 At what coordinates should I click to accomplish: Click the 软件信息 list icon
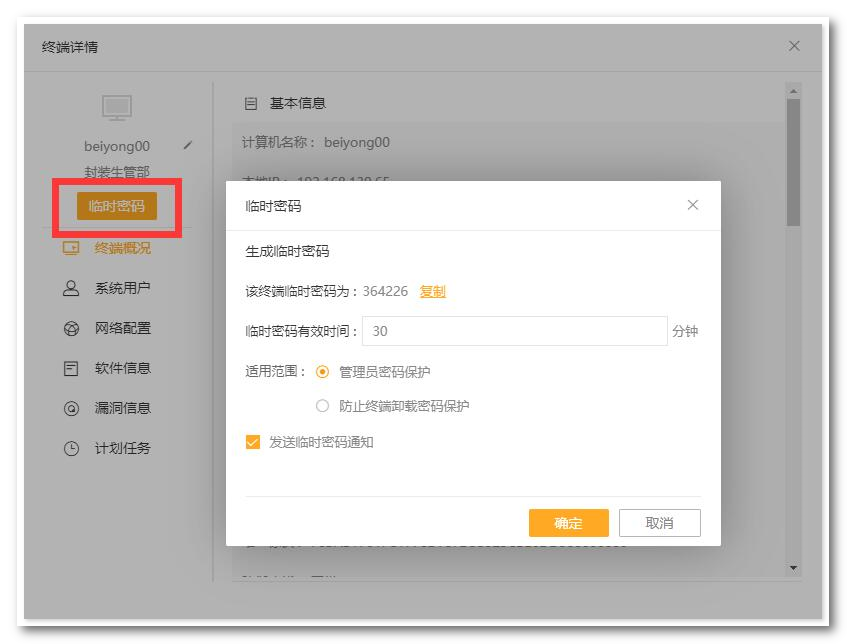point(71,368)
